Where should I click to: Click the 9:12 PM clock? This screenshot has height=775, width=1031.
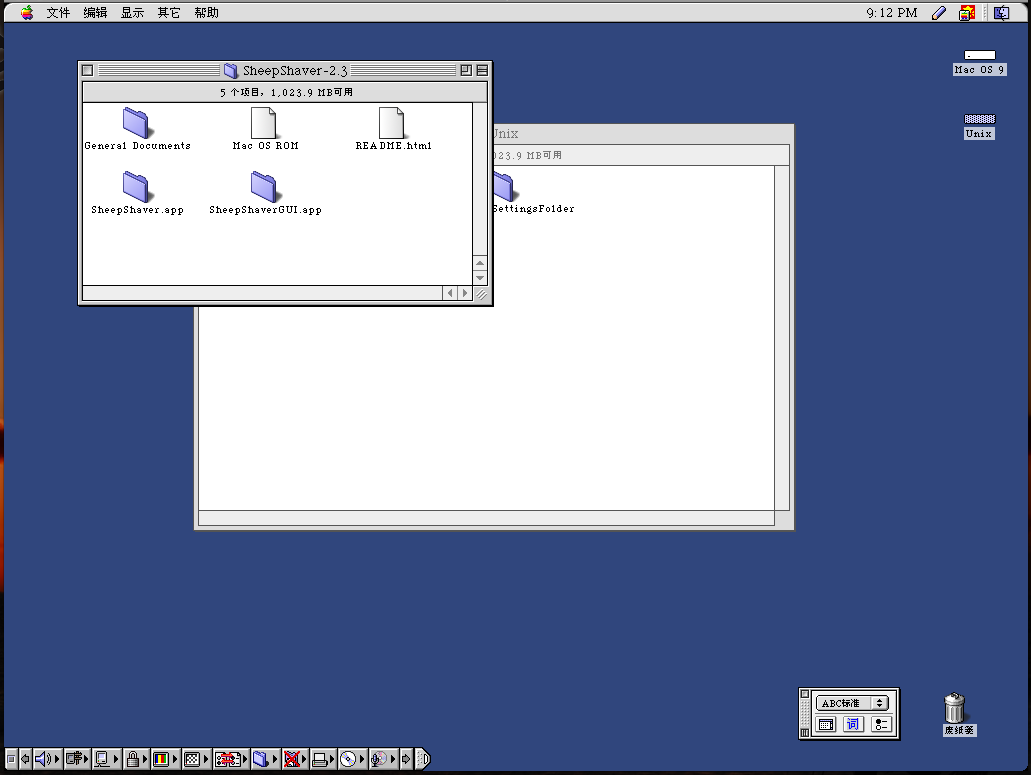[x=892, y=12]
